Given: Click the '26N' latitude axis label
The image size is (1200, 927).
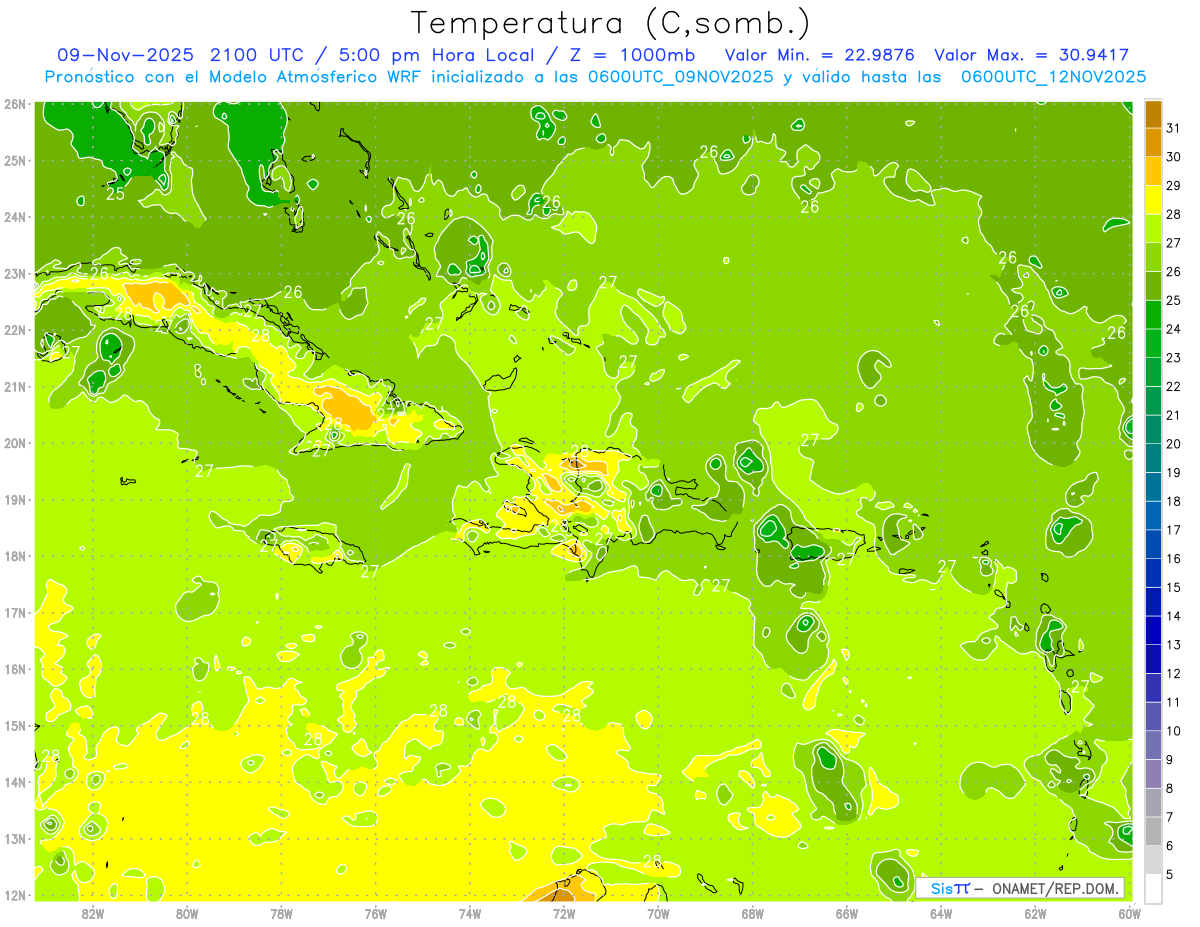Looking at the screenshot, I should [15, 104].
